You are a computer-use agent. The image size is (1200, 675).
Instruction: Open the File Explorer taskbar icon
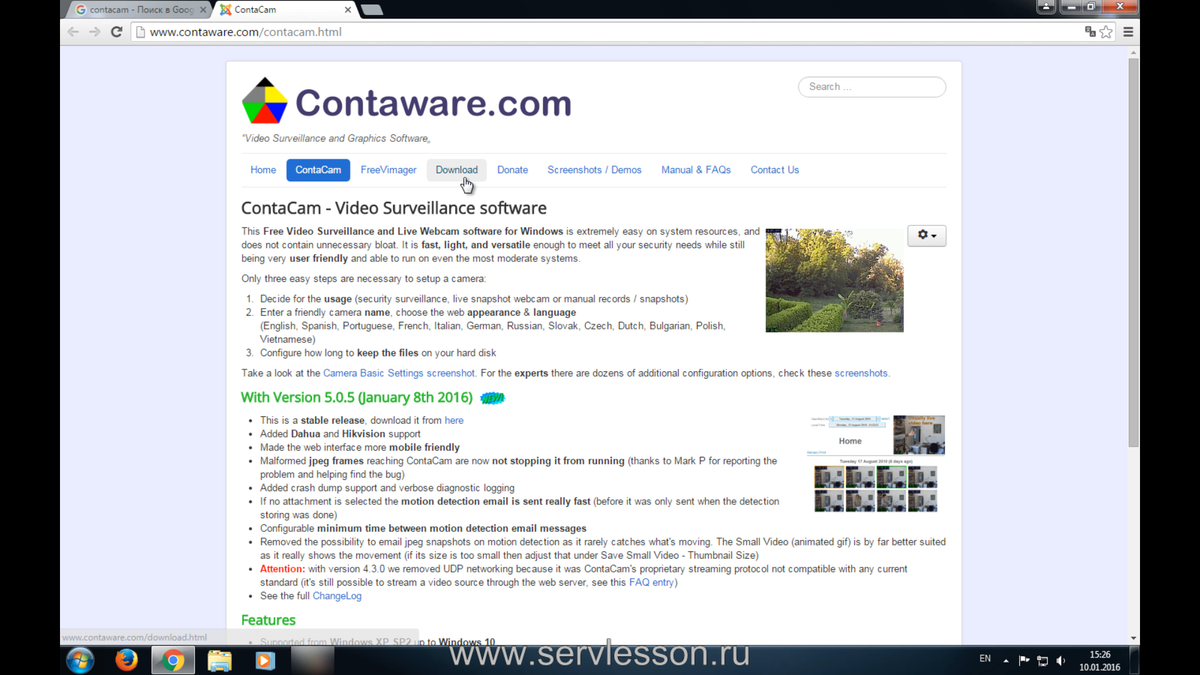(219, 660)
